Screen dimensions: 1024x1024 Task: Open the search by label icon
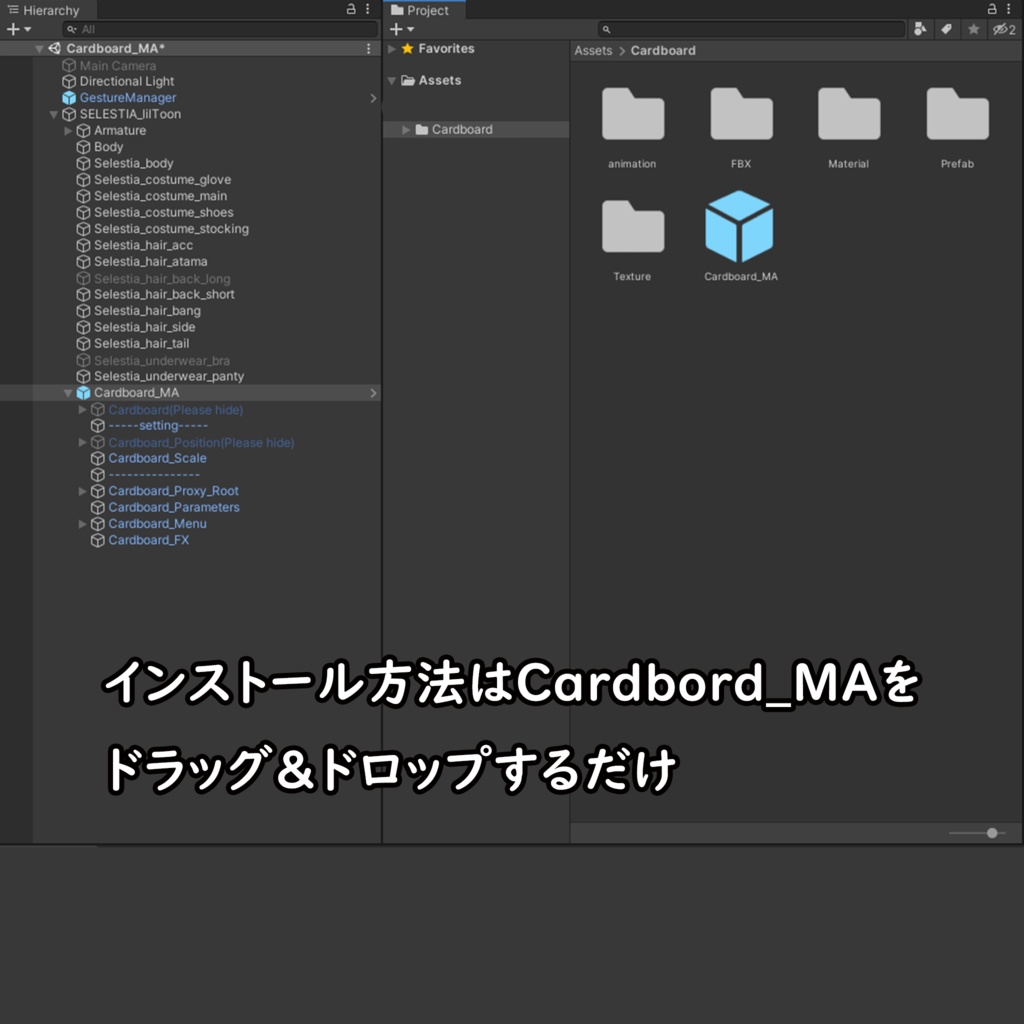(946, 29)
